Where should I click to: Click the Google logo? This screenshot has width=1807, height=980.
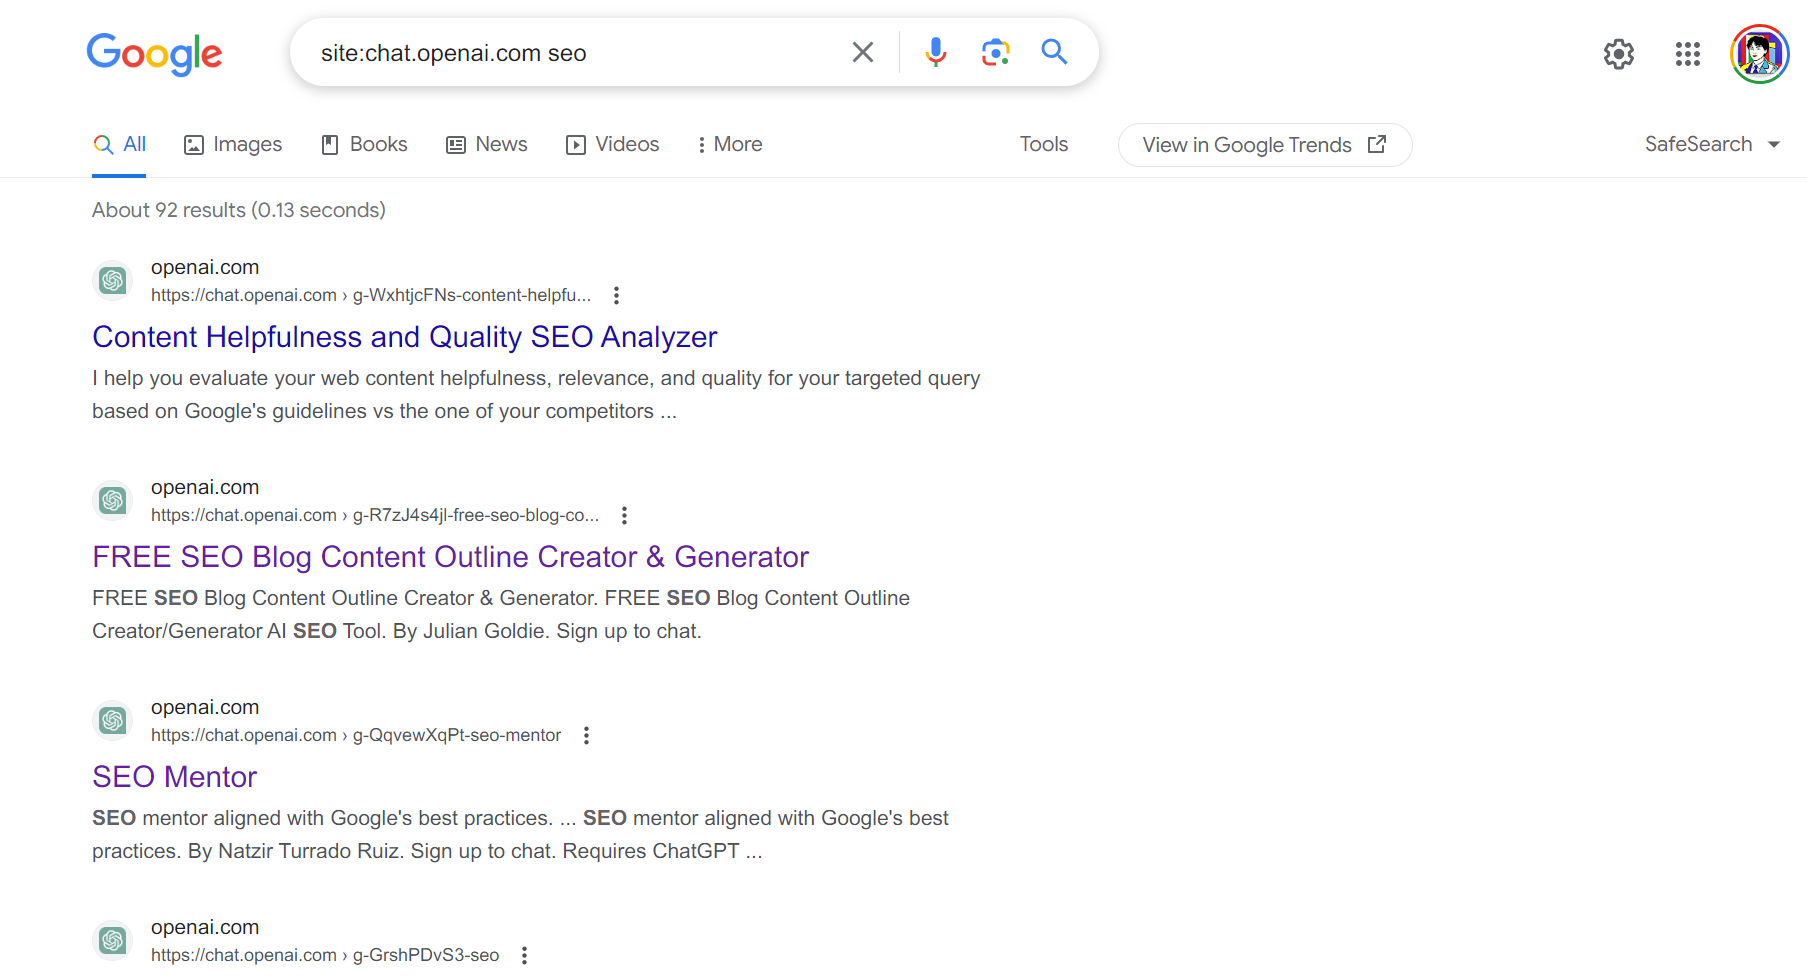click(154, 54)
